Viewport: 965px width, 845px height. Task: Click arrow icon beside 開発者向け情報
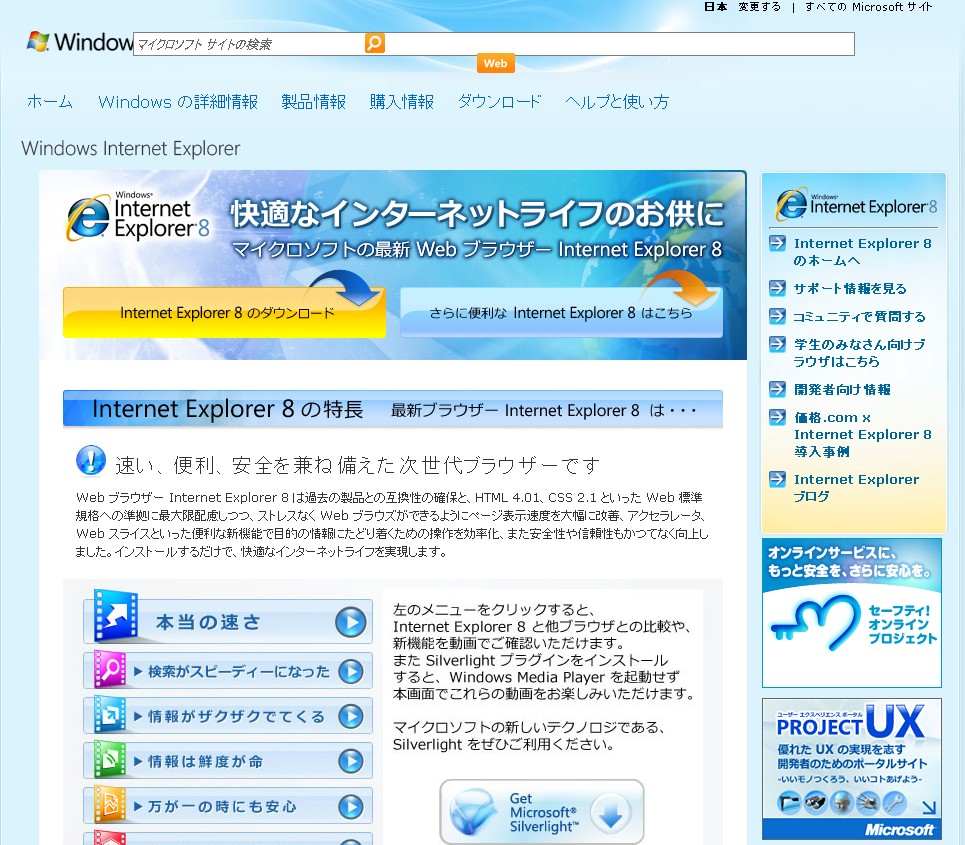[777, 389]
